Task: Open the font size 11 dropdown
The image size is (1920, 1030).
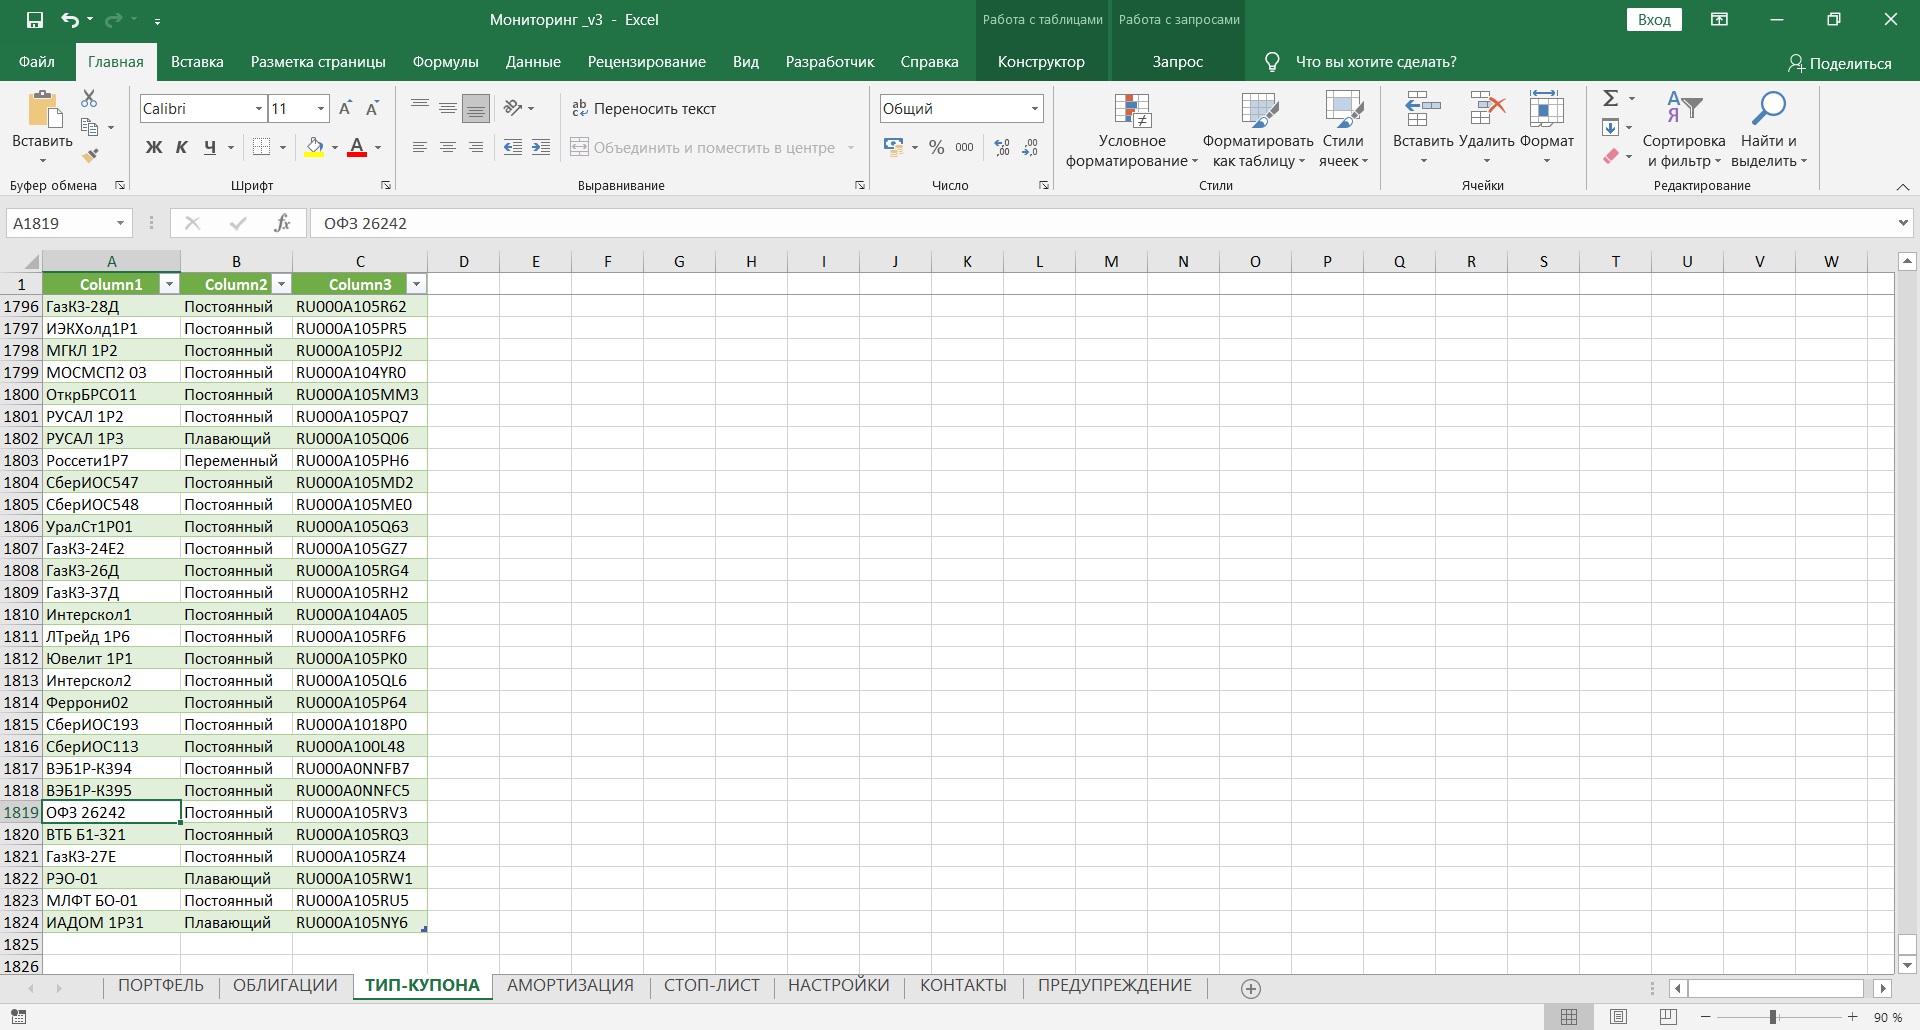Action: pos(321,108)
